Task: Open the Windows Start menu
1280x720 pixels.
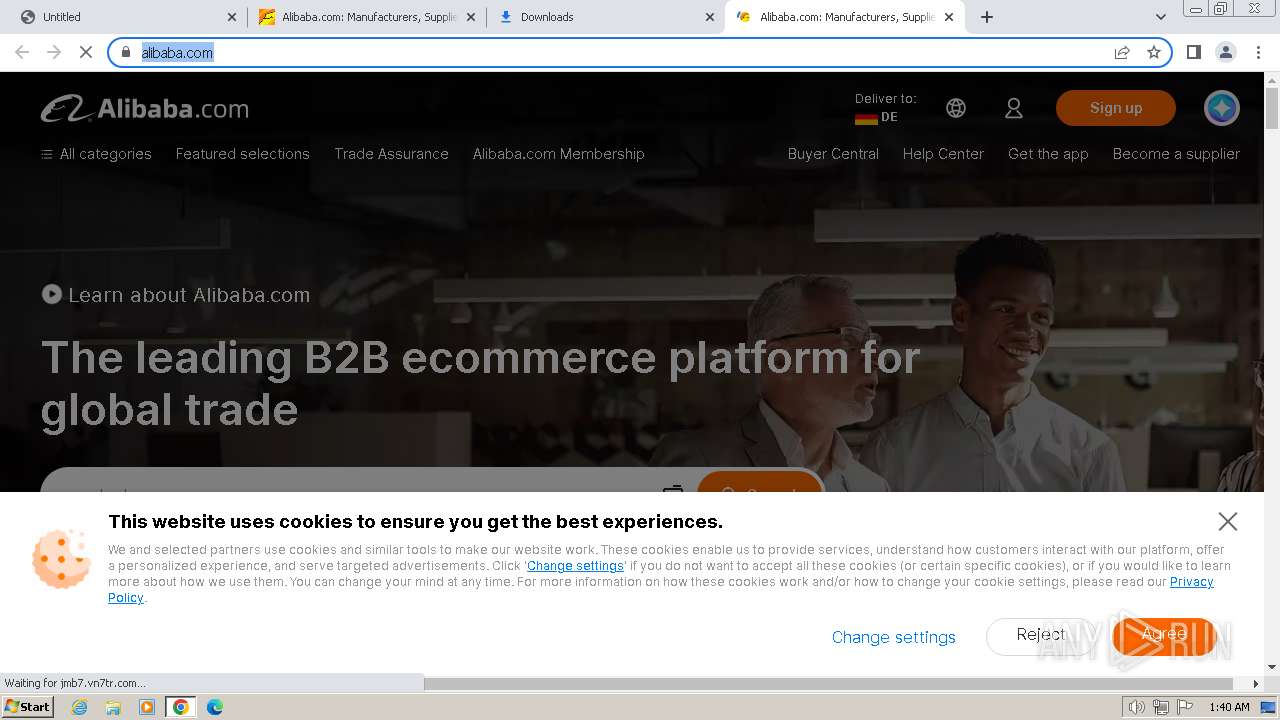Action: (28, 707)
